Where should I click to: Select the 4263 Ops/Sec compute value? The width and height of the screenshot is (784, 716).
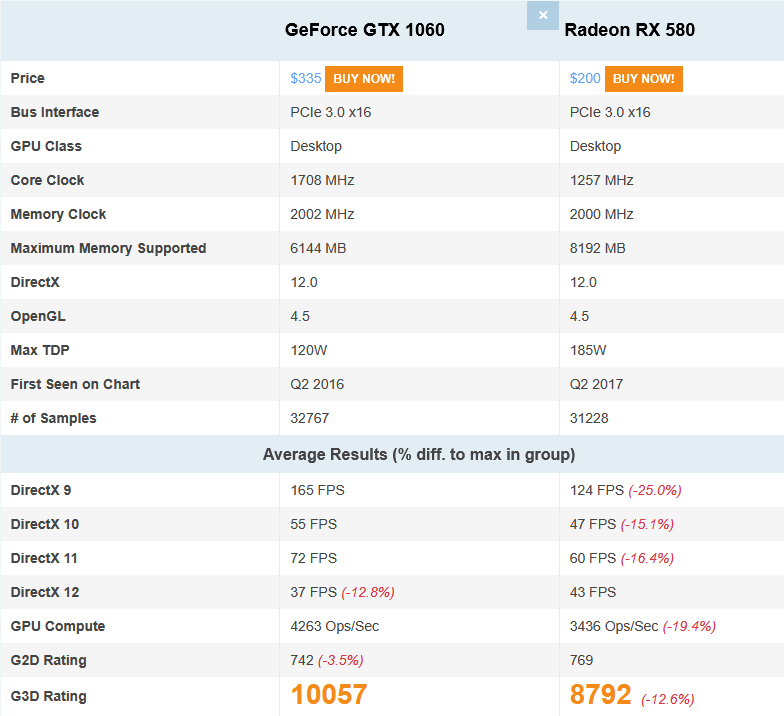pos(334,626)
